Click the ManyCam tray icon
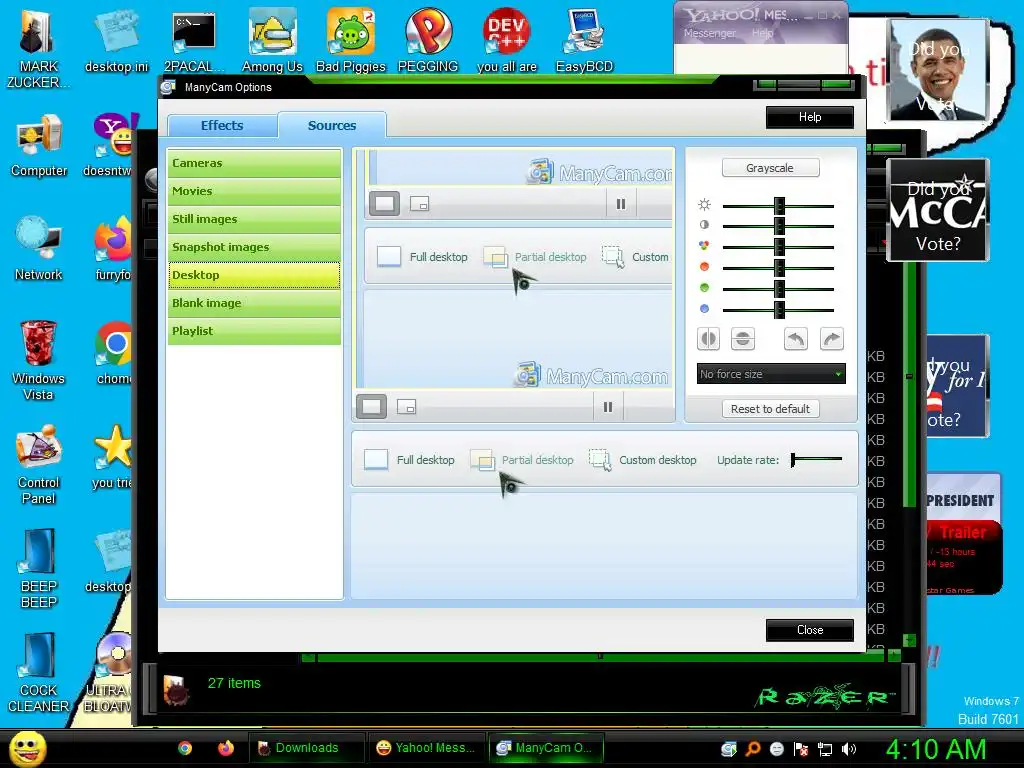Image resolution: width=1024 pixels, height=768 pixels. pos(729,749)
